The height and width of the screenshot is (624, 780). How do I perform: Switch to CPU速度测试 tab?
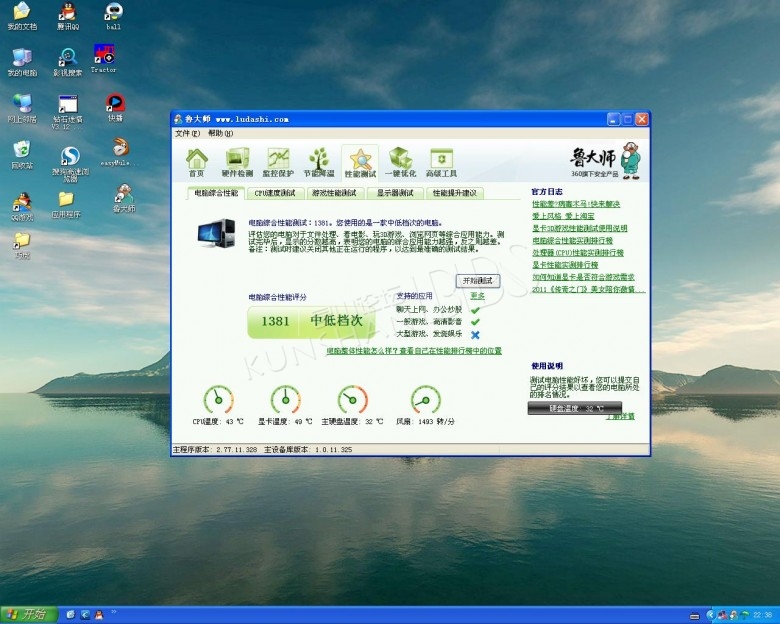point(275,193)
